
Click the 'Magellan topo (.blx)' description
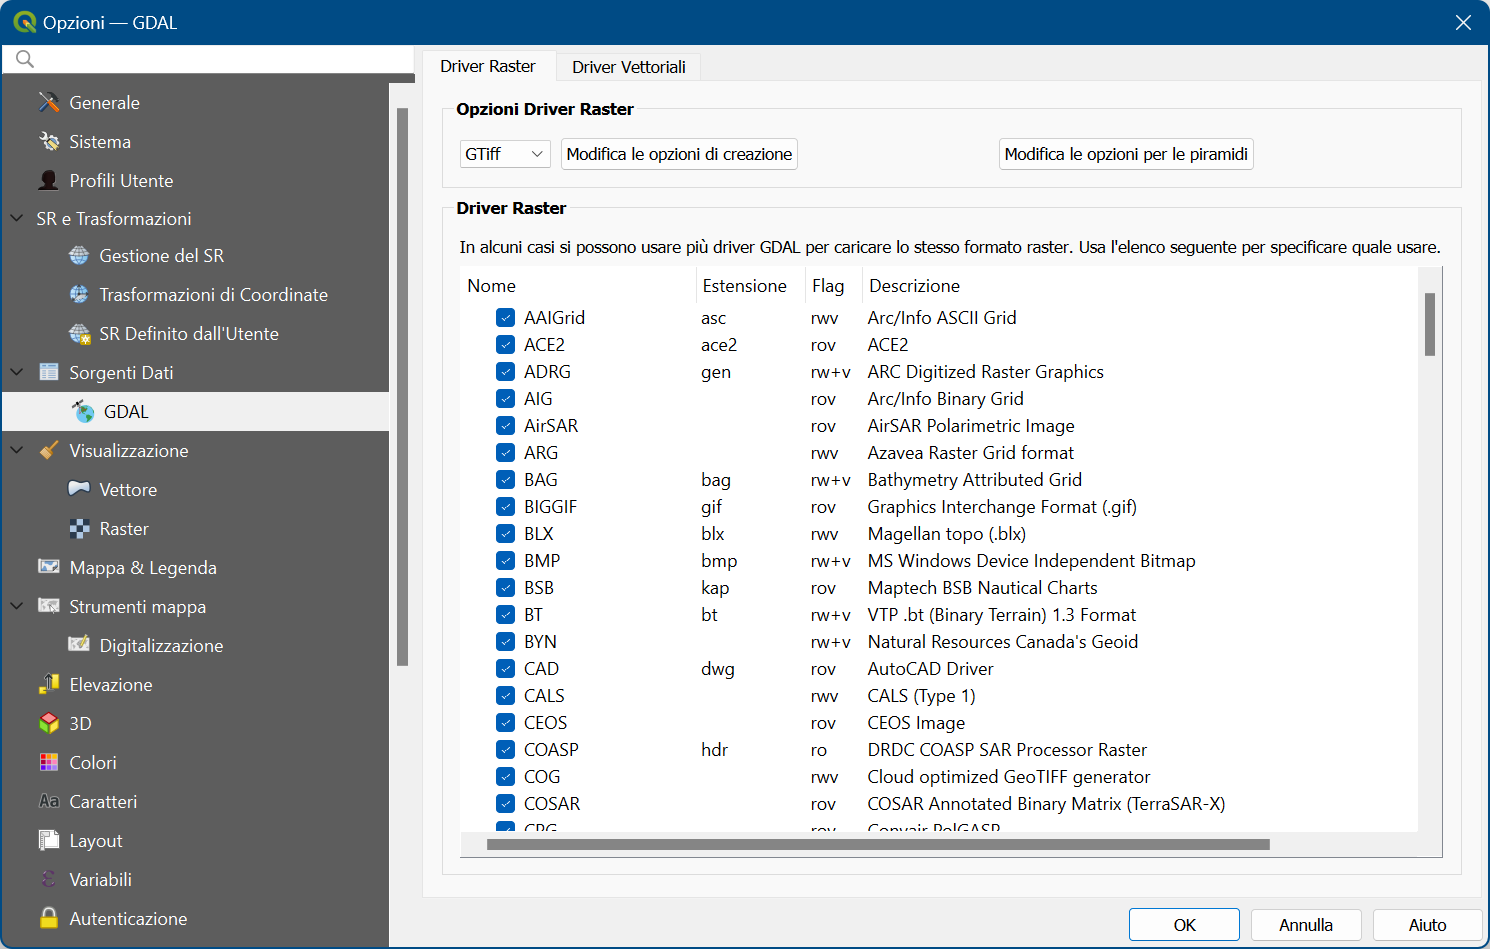click(x=947, y=533)
